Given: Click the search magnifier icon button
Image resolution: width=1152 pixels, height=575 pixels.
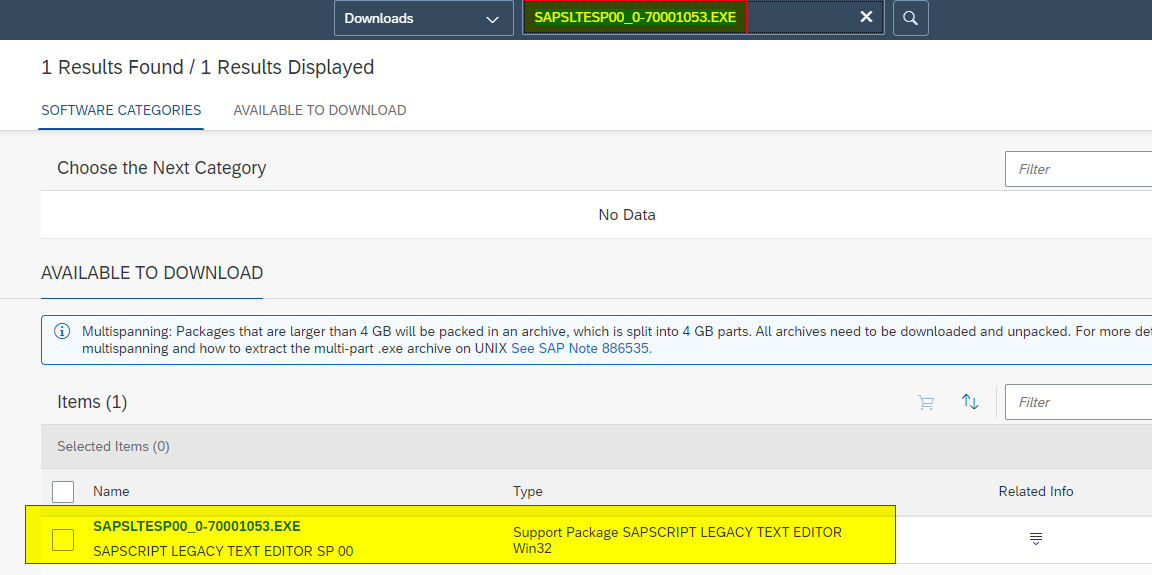Looking at the screenshot, I should click(x=910, y=18).
